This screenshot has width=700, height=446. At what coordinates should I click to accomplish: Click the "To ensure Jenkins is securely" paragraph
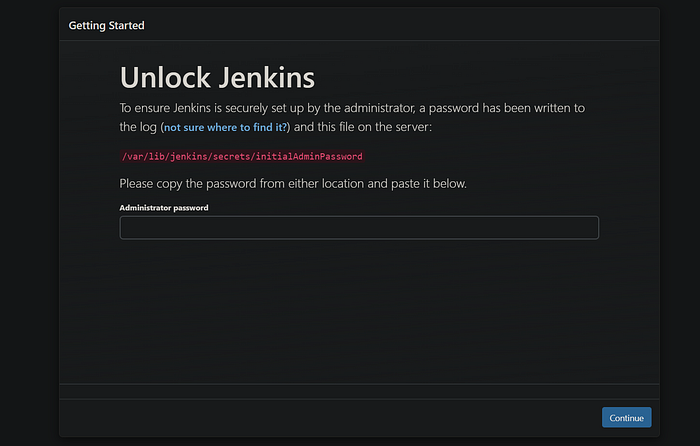click(352, 117)
